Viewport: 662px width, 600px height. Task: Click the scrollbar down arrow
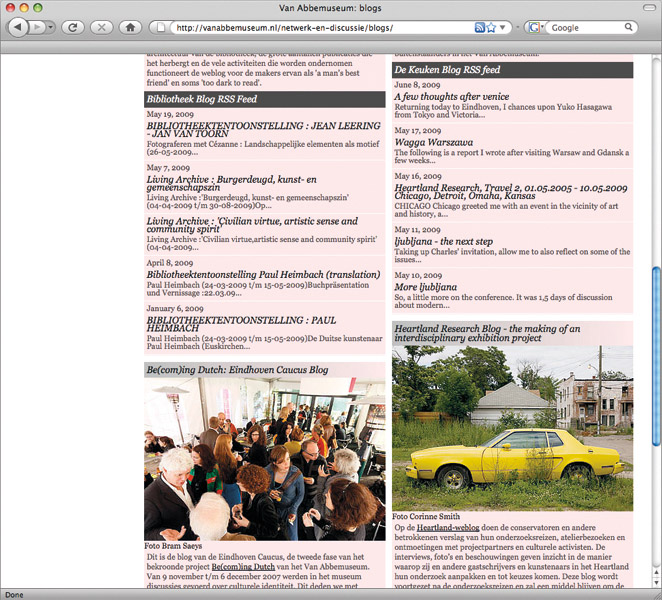(x=656, y=582)
